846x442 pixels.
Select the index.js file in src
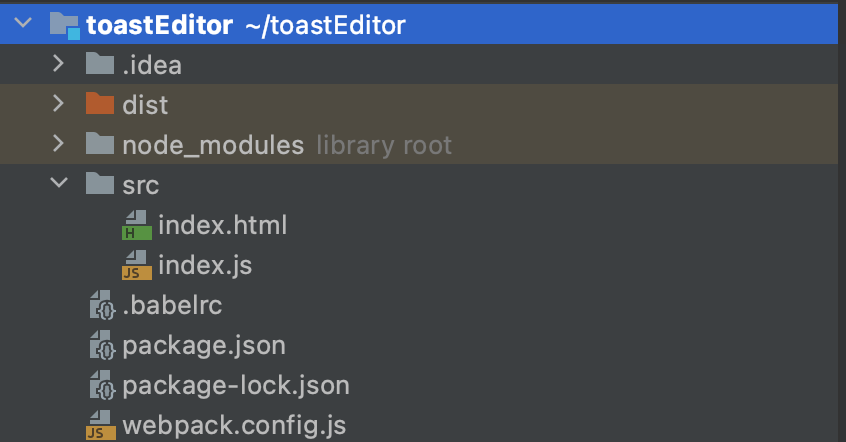click(x=205, y=265)
